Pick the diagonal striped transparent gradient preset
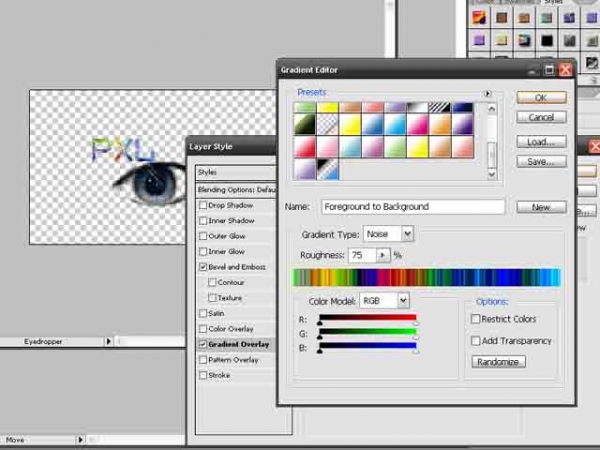The height and width of the screenshot is (450, 600). tap(440, 107)
